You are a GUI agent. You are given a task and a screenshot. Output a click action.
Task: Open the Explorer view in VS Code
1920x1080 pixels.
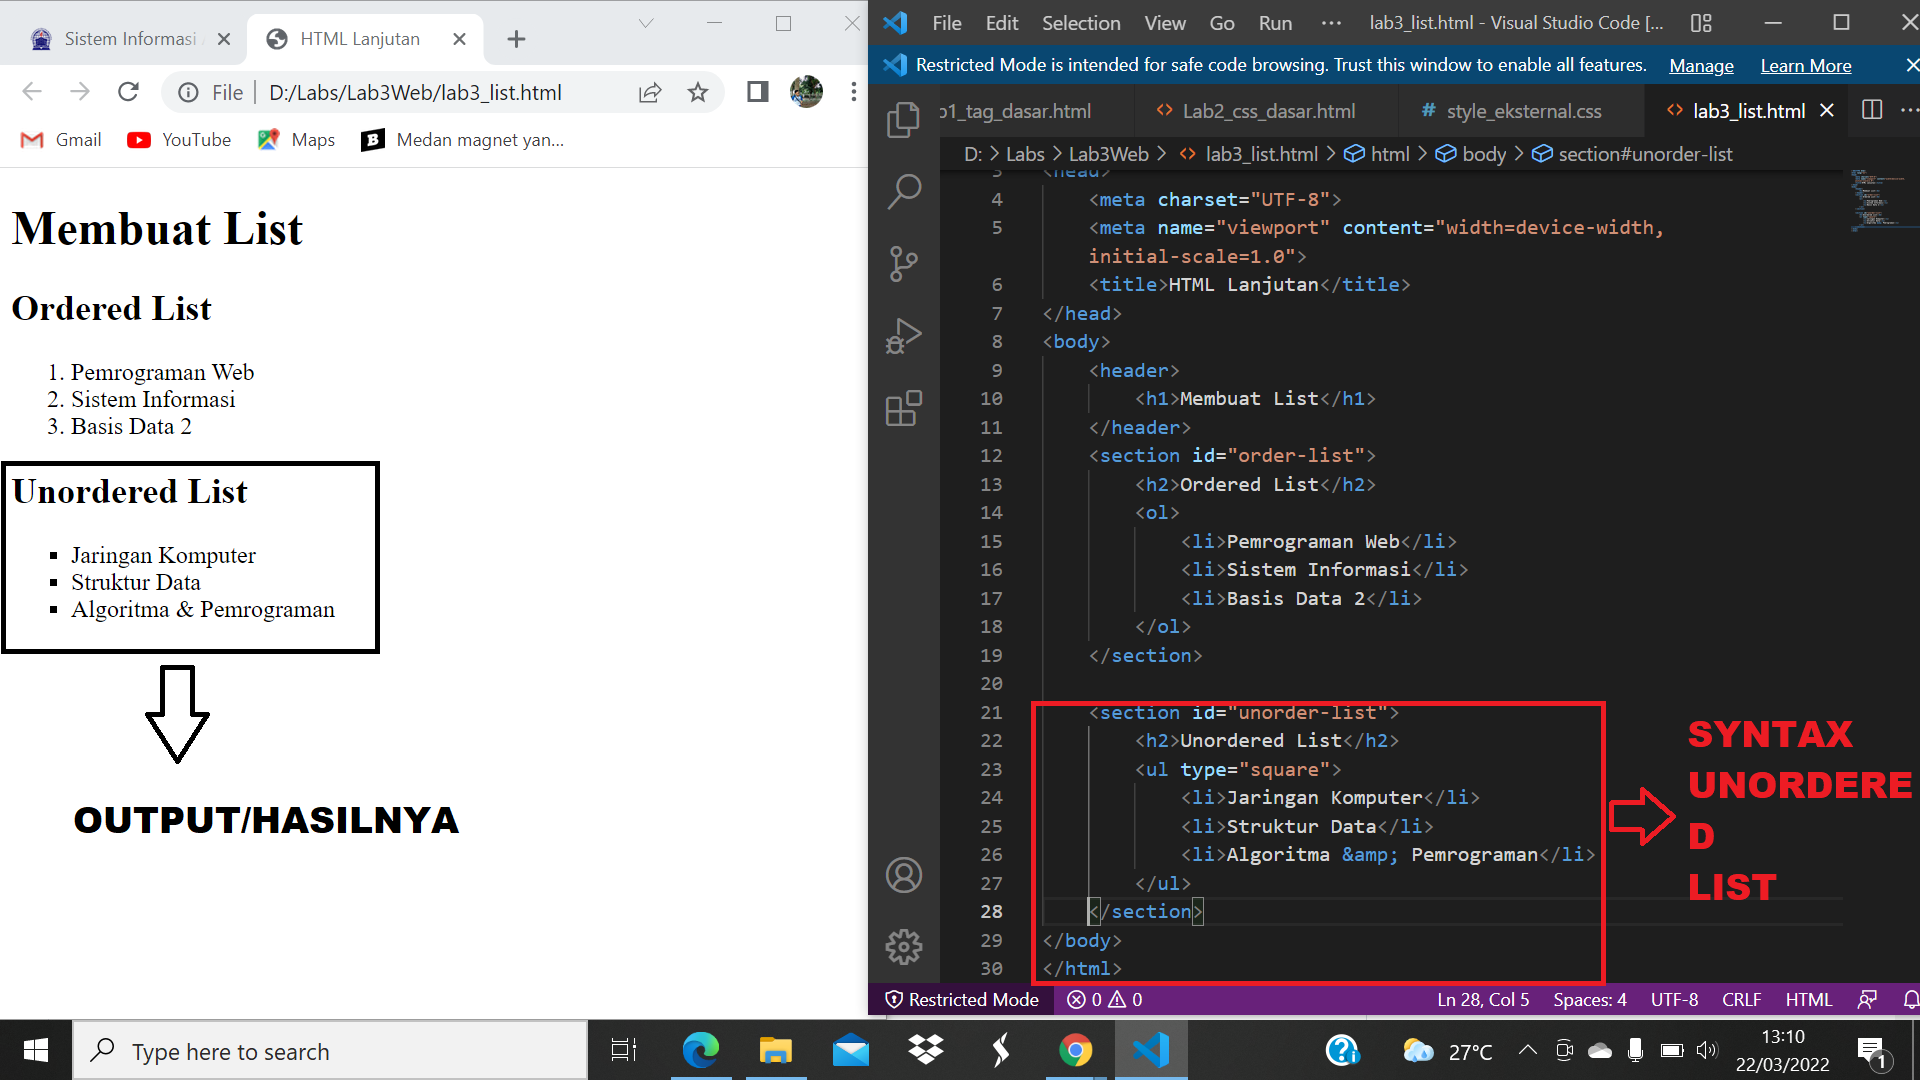point(904,118)
